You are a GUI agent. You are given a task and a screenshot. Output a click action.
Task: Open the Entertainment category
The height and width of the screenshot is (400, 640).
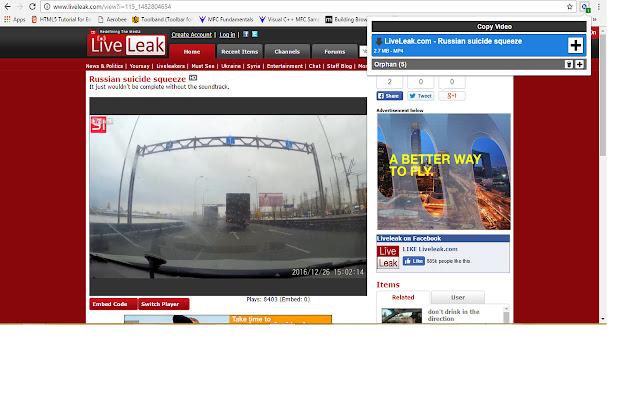[285, 66]
